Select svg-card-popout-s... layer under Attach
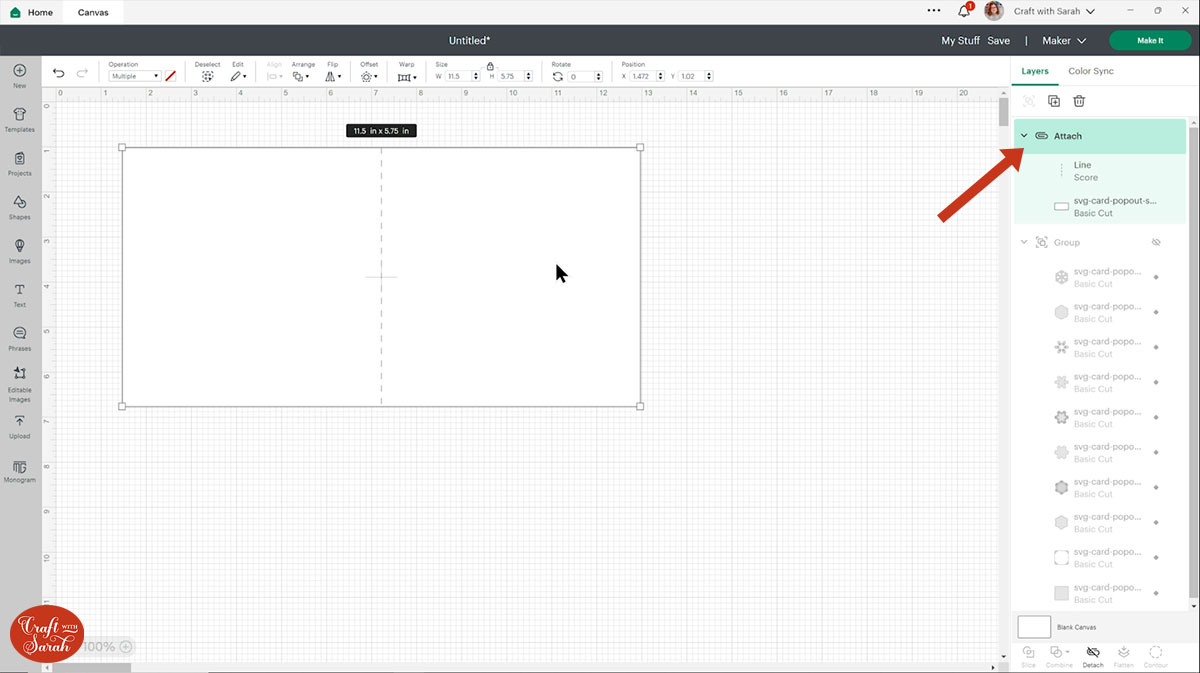 tap(1100, 207)
